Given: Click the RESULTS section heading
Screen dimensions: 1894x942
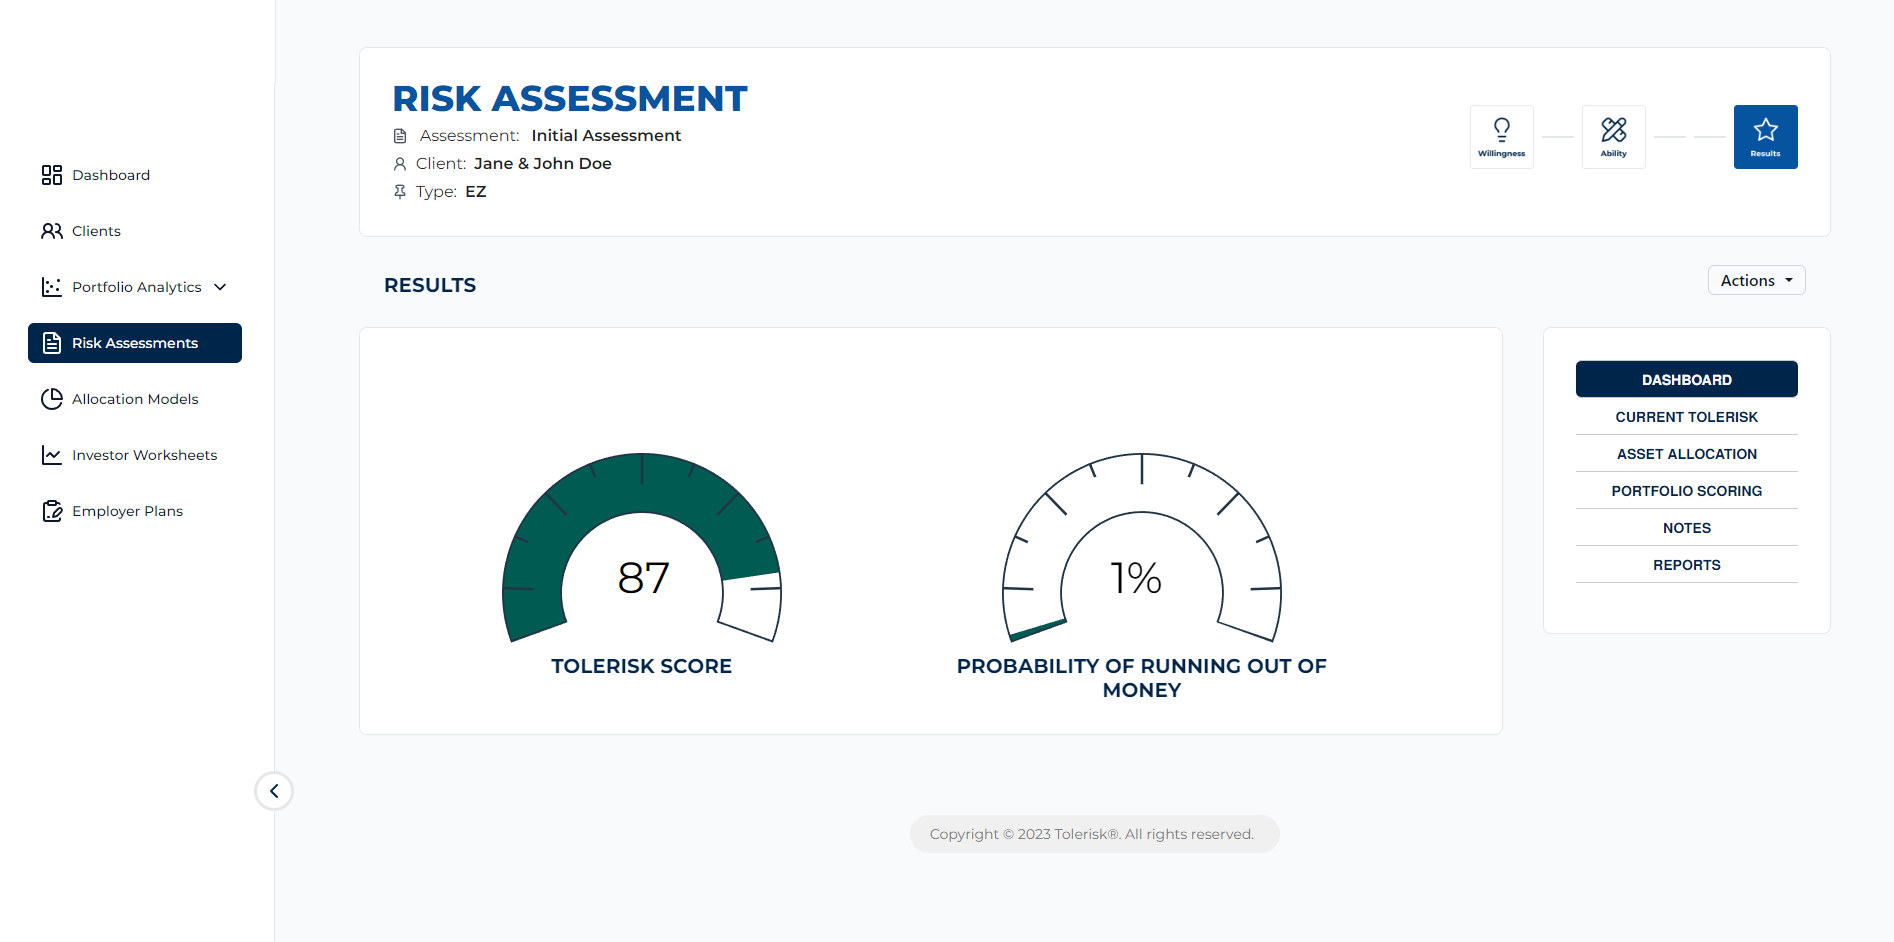Looking at the screenshot, I should point(430,286).
